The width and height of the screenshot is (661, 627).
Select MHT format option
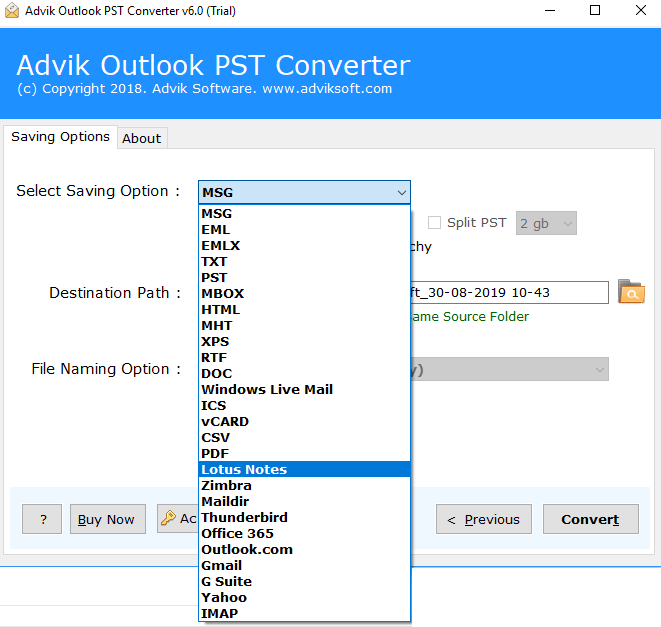click(304, 326)
